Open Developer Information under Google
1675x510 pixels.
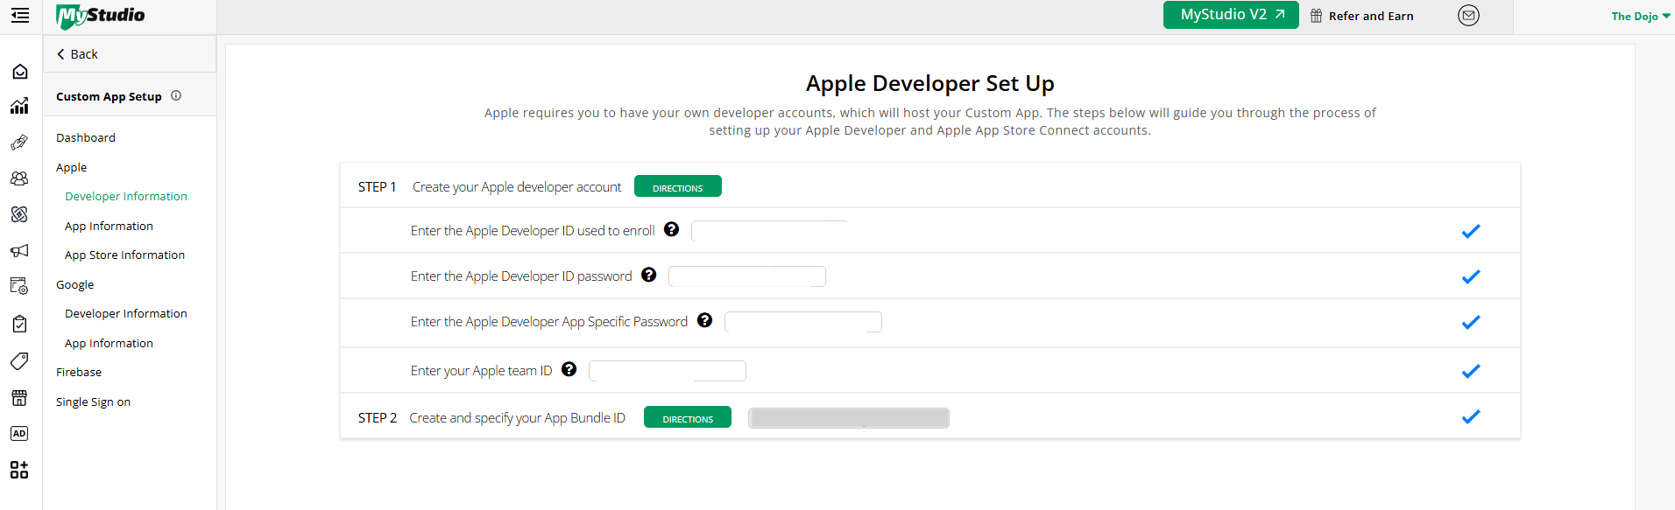point(126,314)
